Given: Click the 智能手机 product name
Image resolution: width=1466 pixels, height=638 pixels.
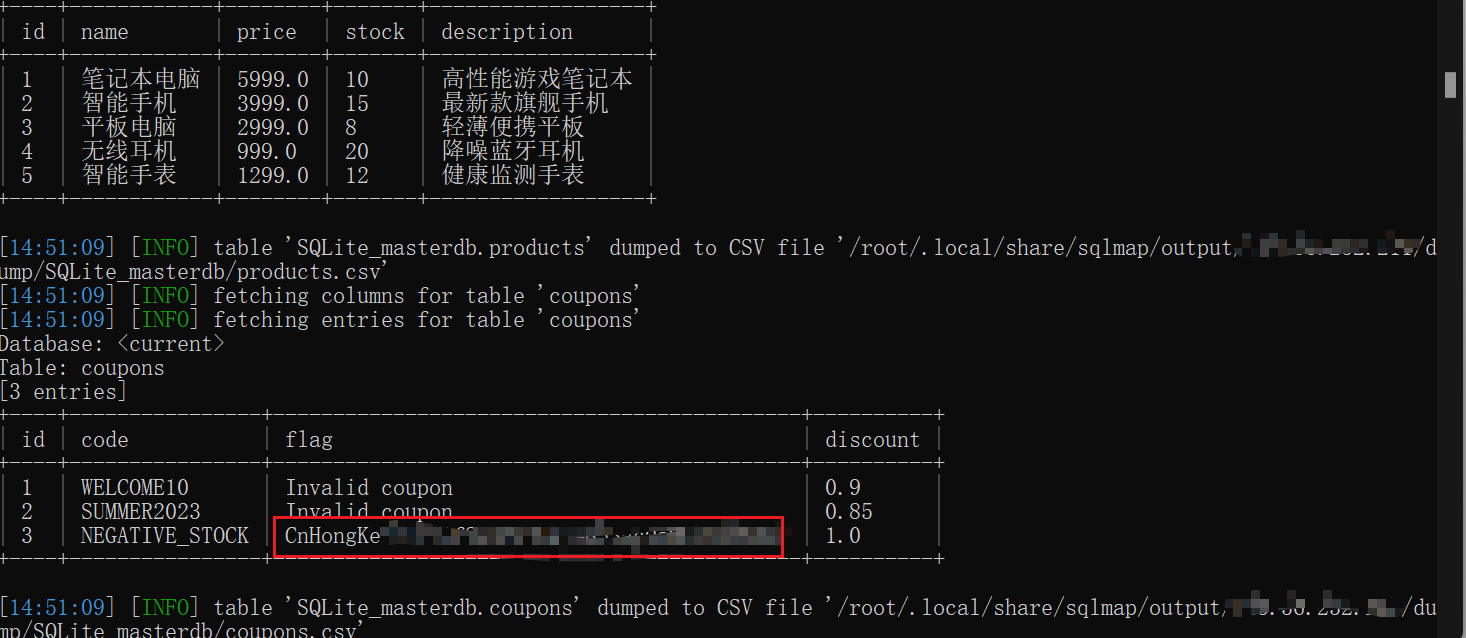Looking at the screenshot, I should click(128, 103).
